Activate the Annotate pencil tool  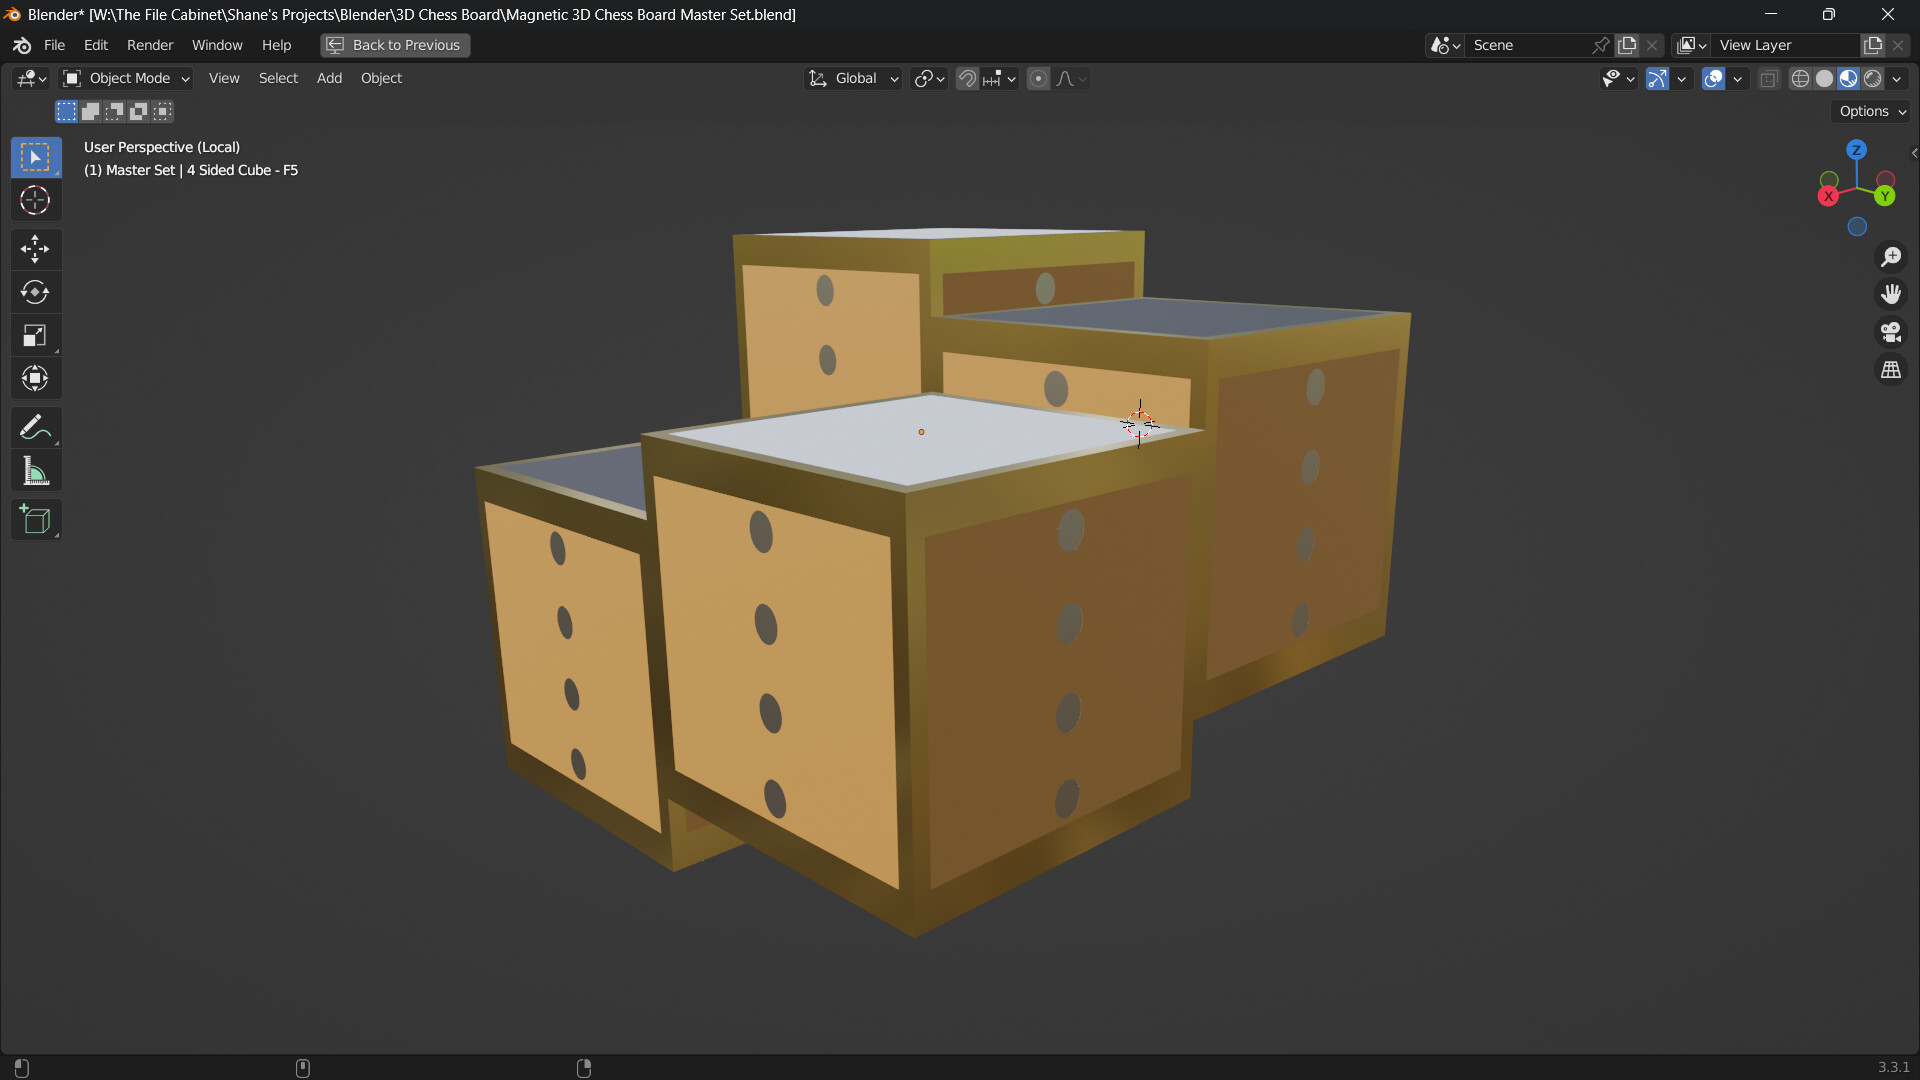36,427
